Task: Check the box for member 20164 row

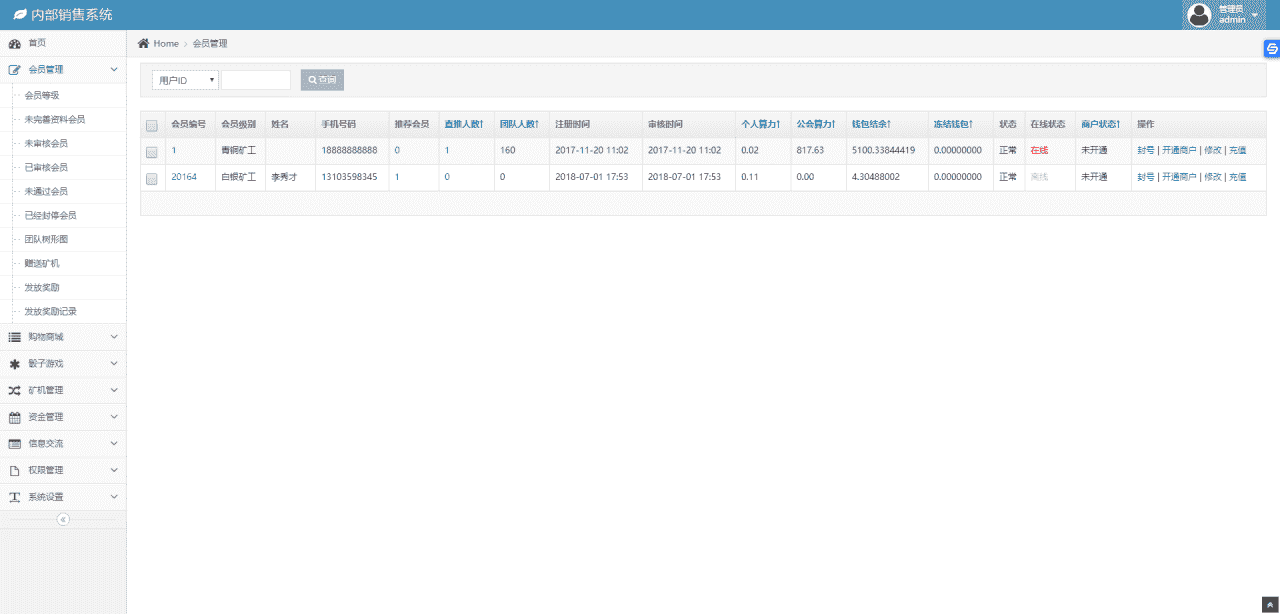Action: (x=152, y=178)
